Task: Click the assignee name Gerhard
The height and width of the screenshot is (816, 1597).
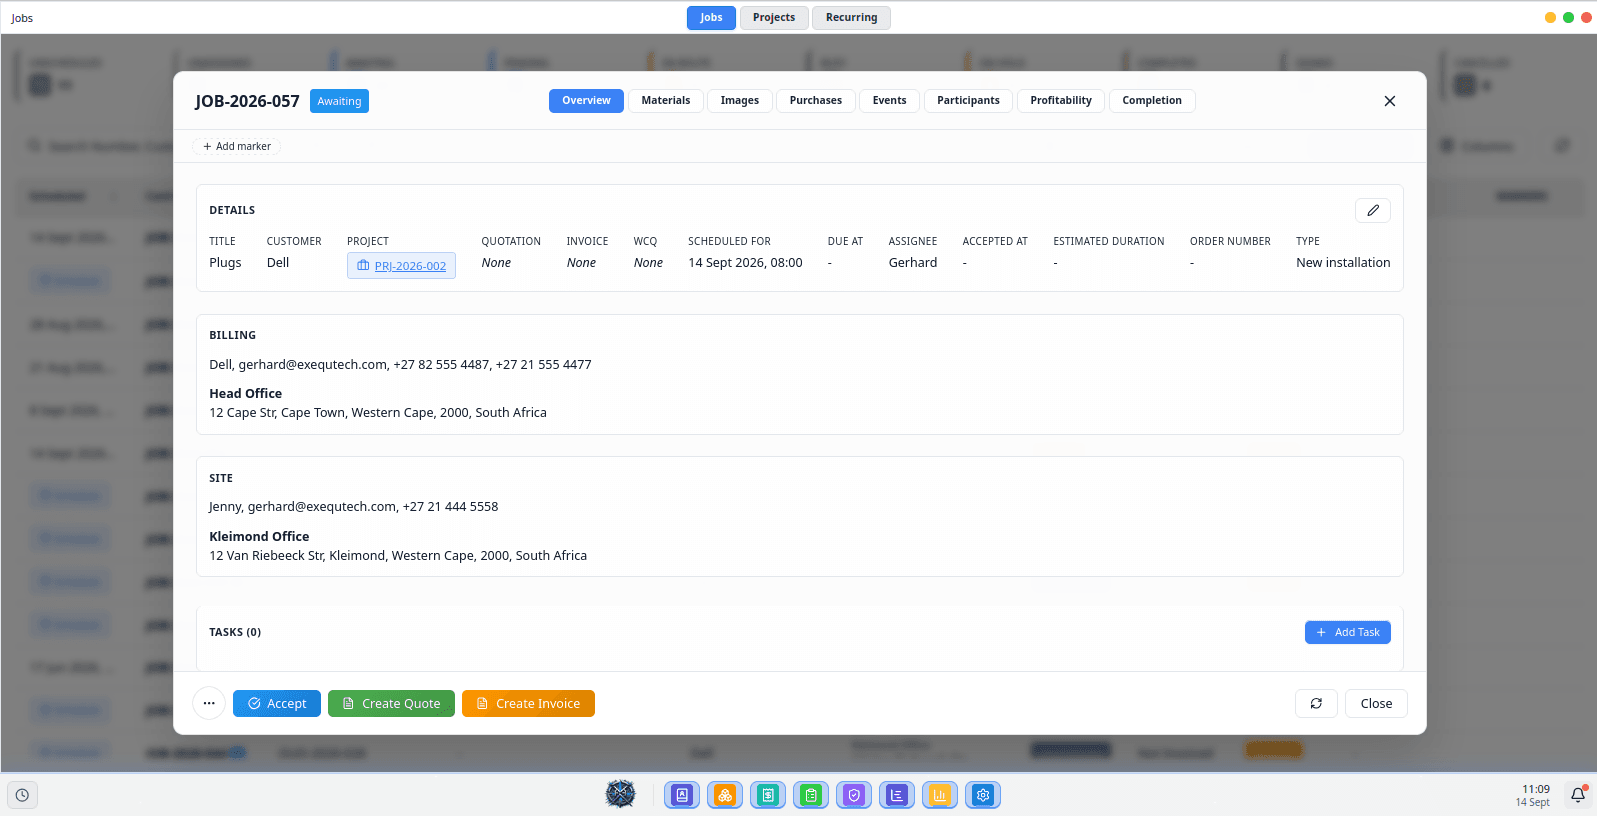Action: click(913, 263)
